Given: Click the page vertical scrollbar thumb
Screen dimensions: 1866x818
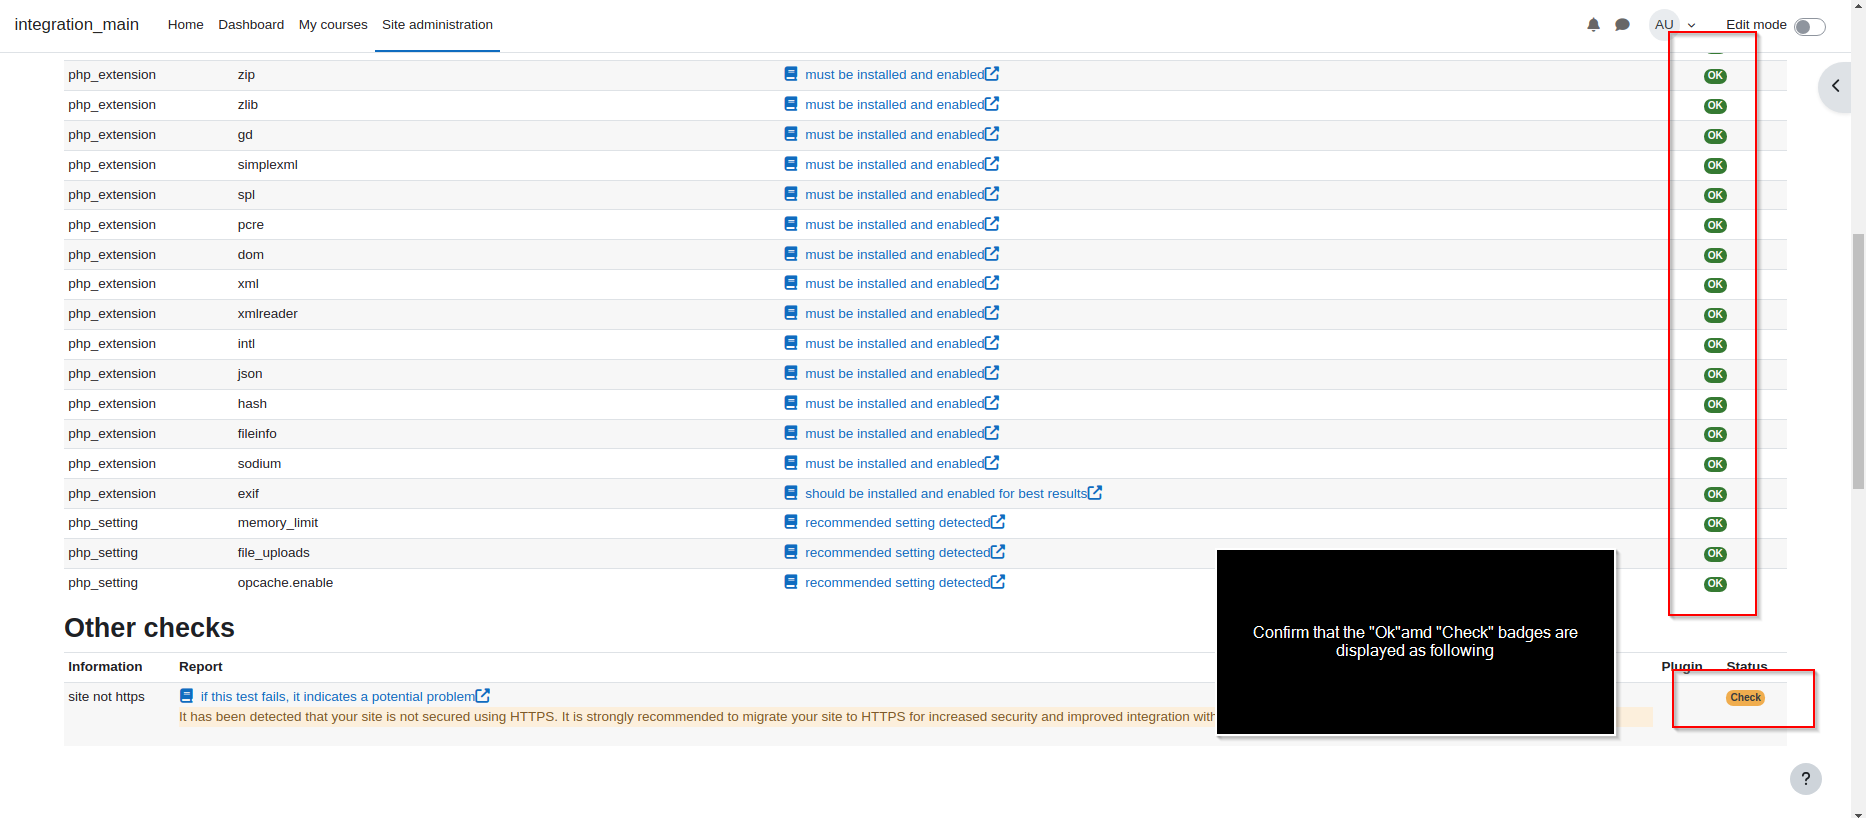Looking at the screenshot, I should tap(1858, 361).
